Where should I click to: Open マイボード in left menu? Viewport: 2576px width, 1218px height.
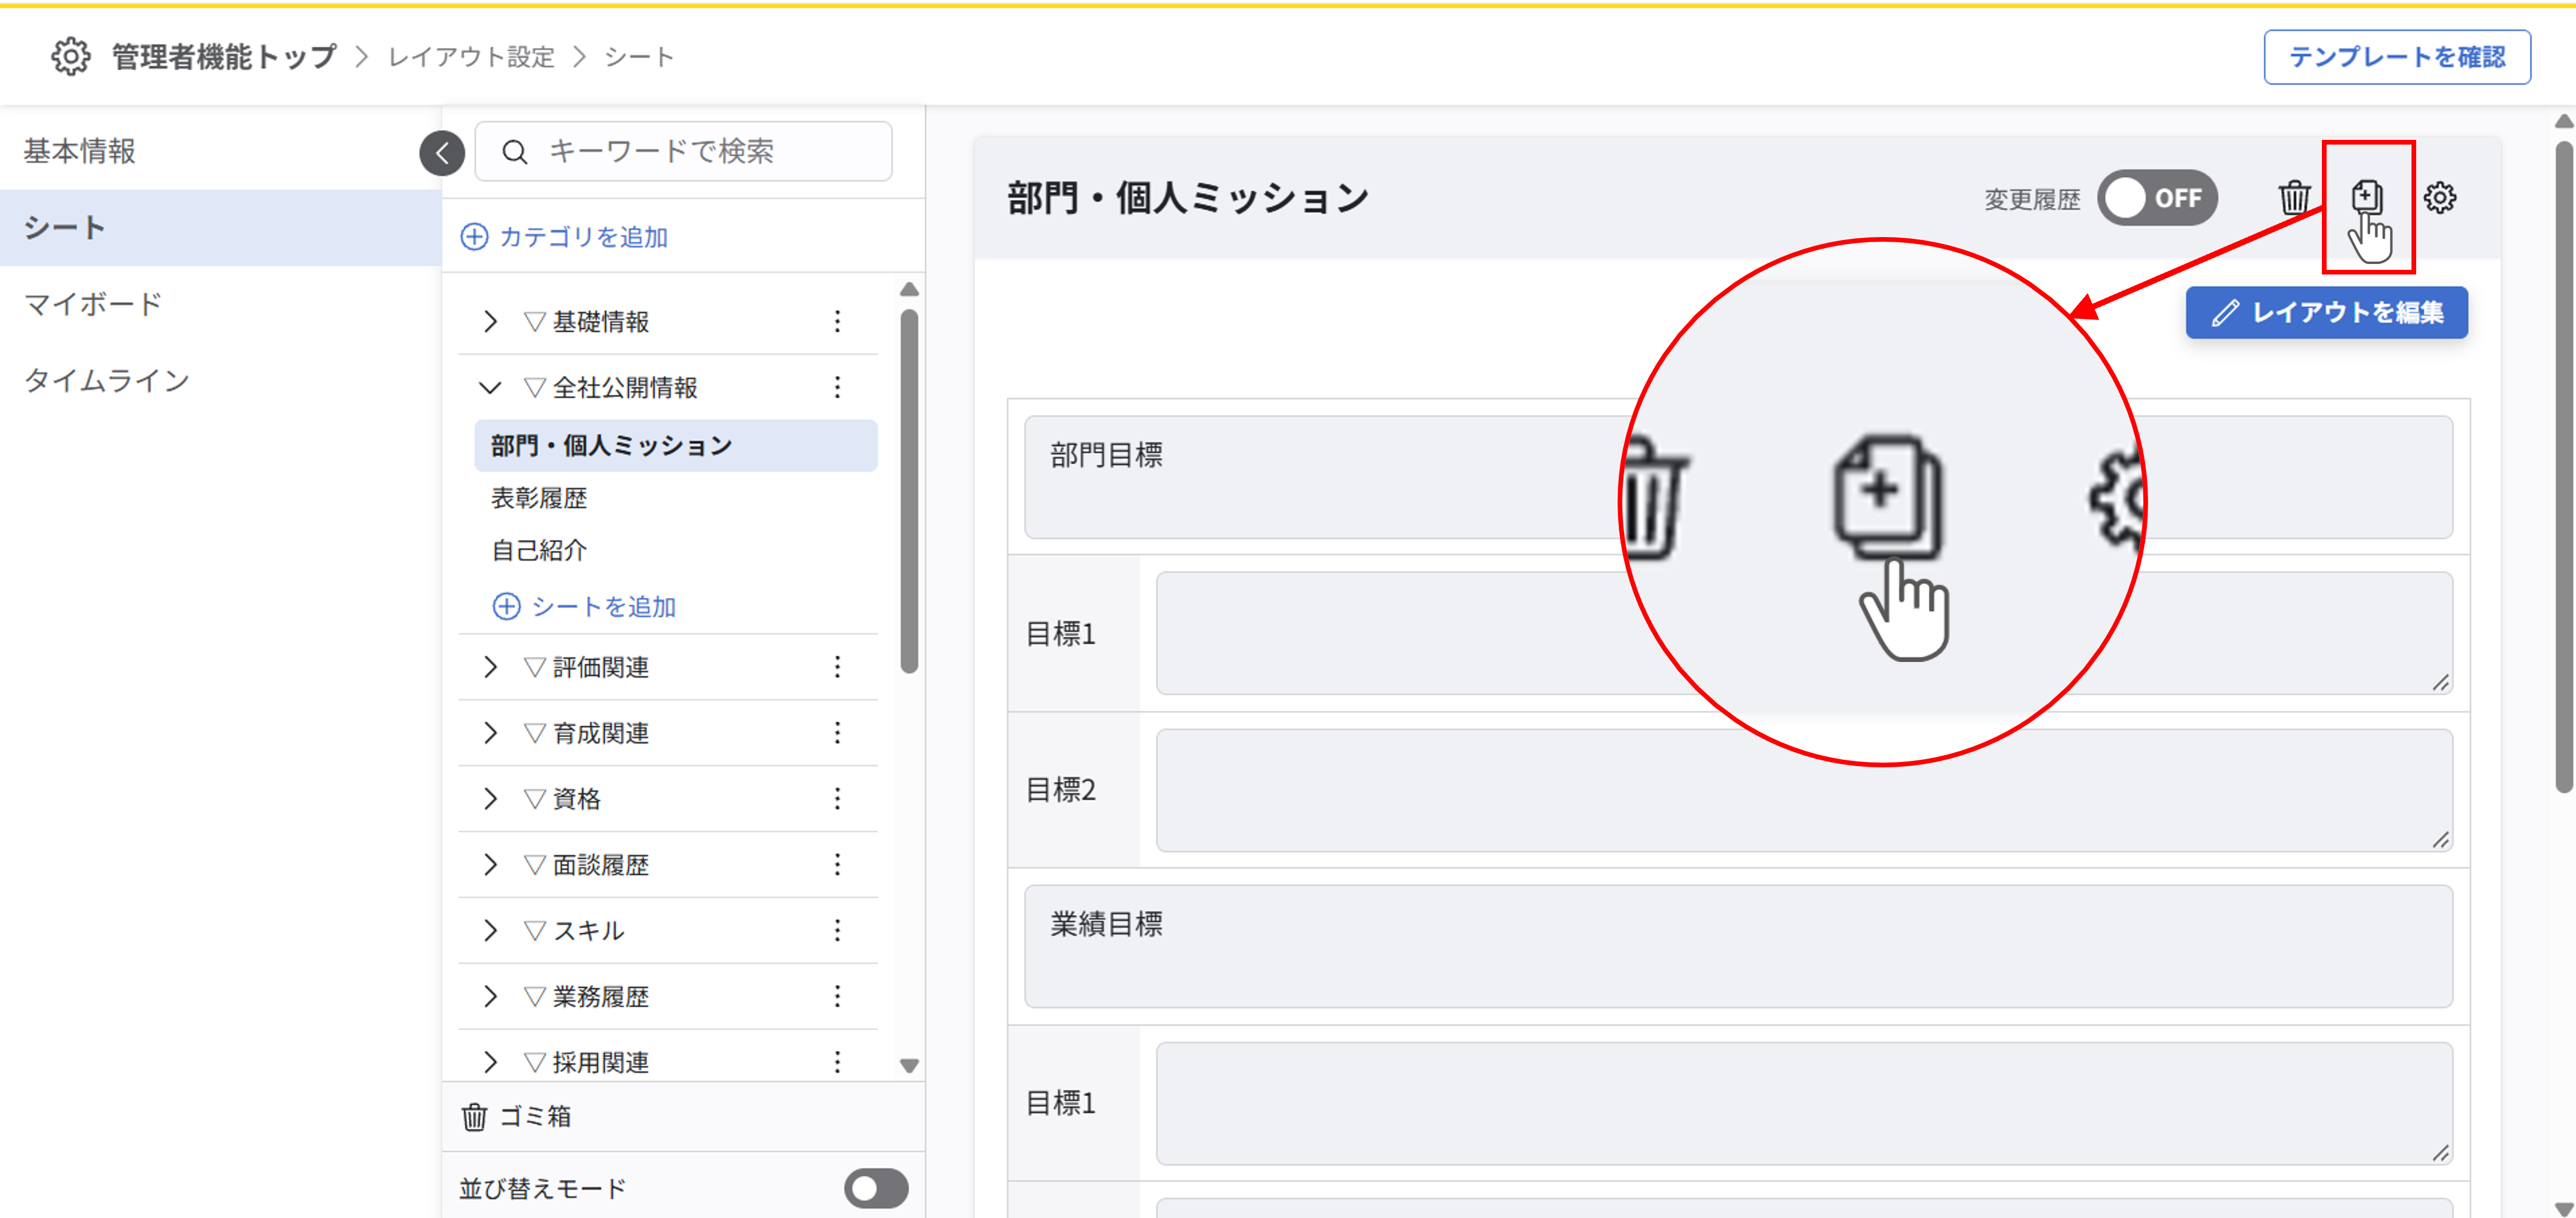click(x=220, y=304)
